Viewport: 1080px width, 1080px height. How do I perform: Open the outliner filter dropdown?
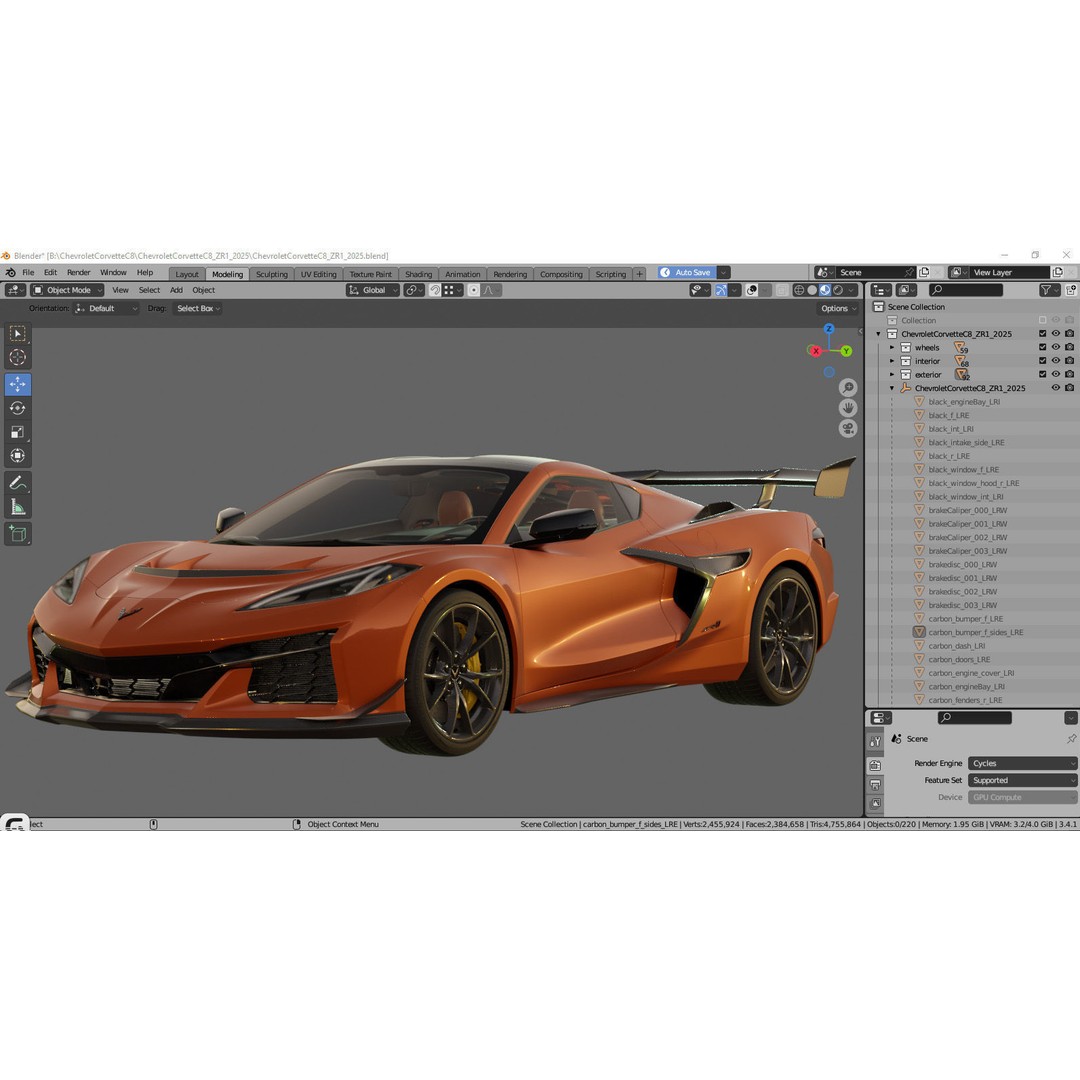(1049, 290)
